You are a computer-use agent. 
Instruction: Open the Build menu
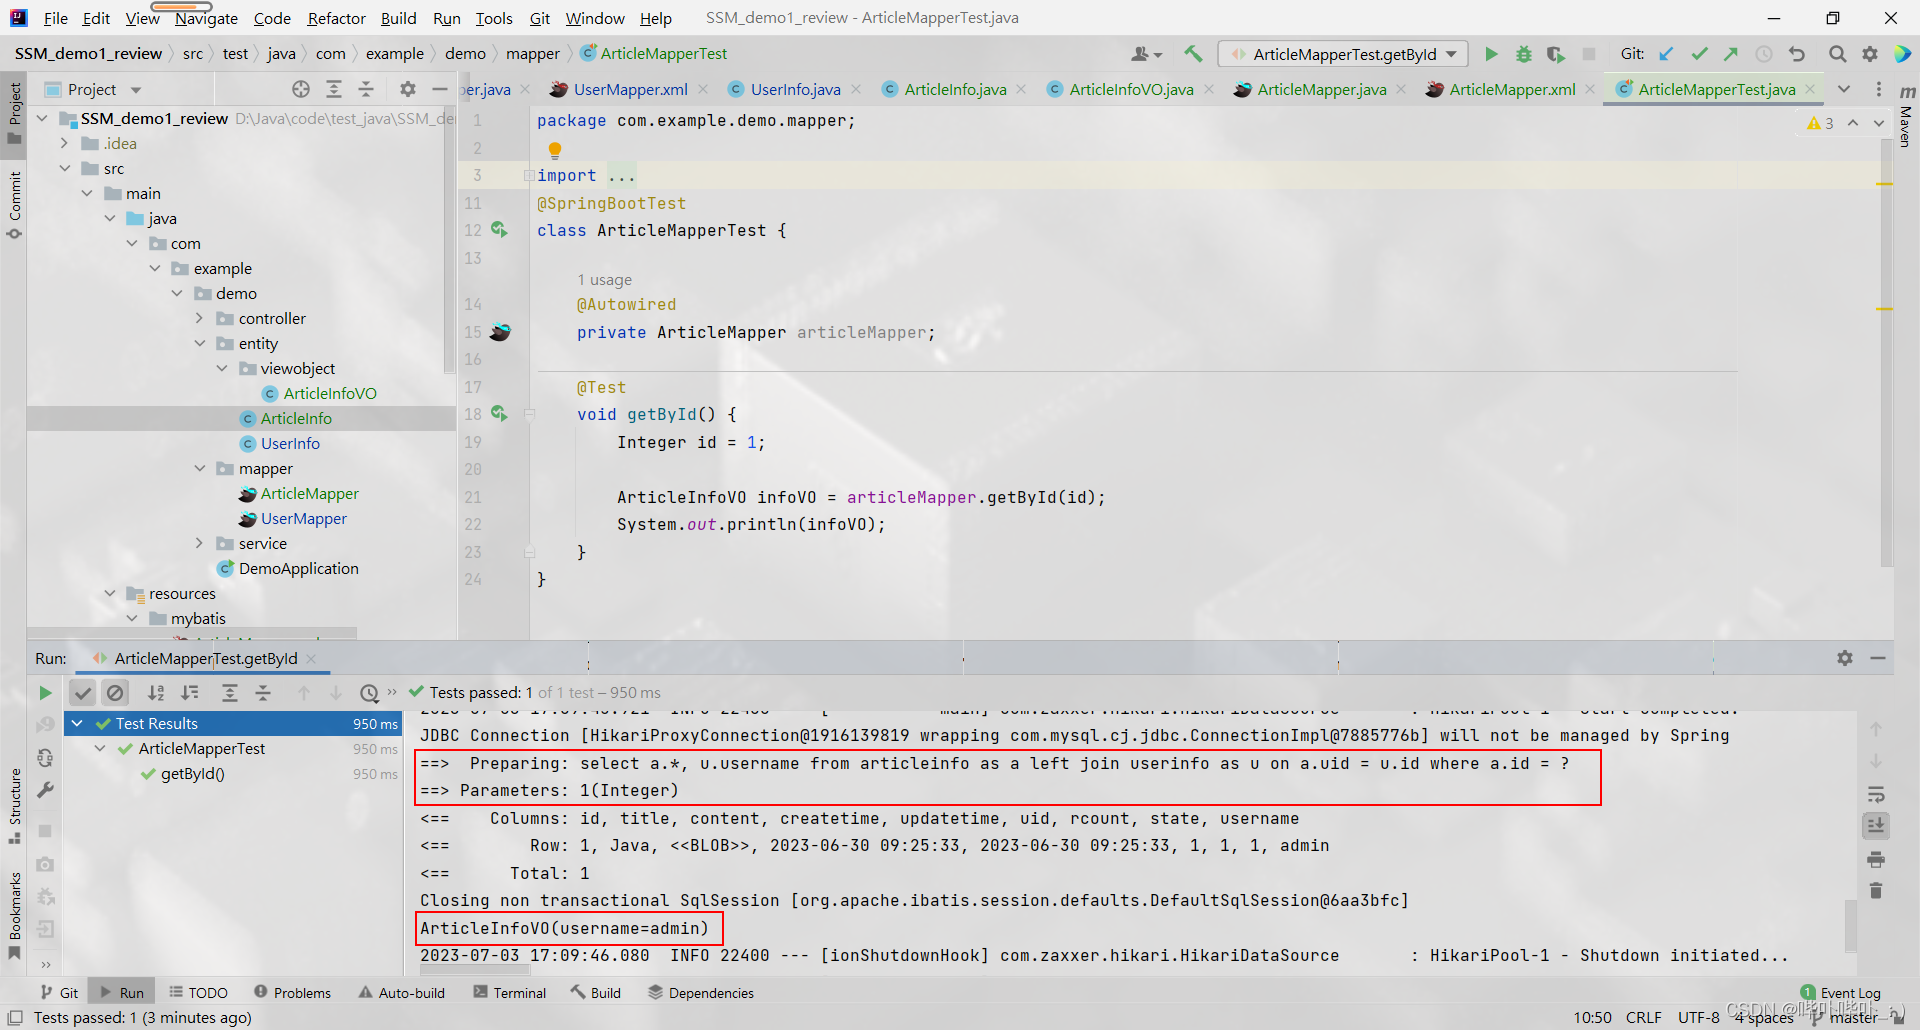tap(398, 18)
